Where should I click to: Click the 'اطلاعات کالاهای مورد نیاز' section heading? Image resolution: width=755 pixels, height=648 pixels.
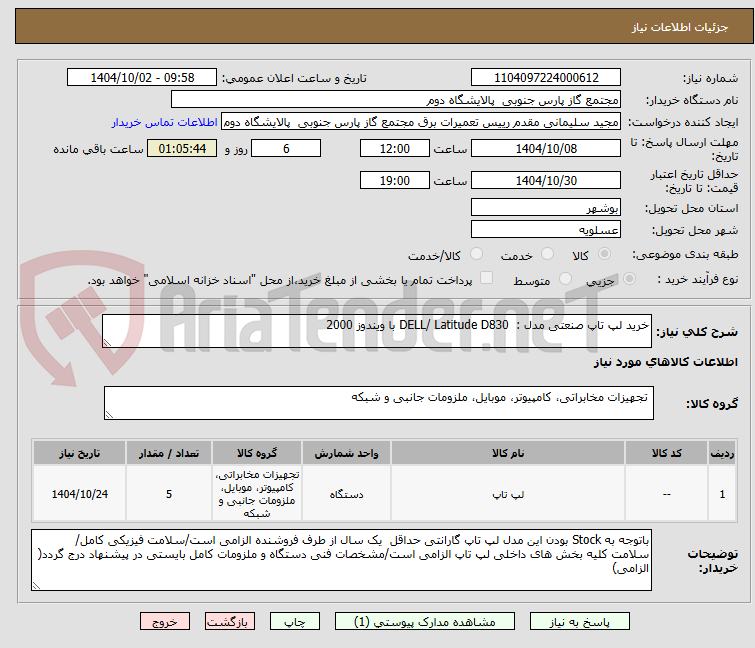point(665,362)
